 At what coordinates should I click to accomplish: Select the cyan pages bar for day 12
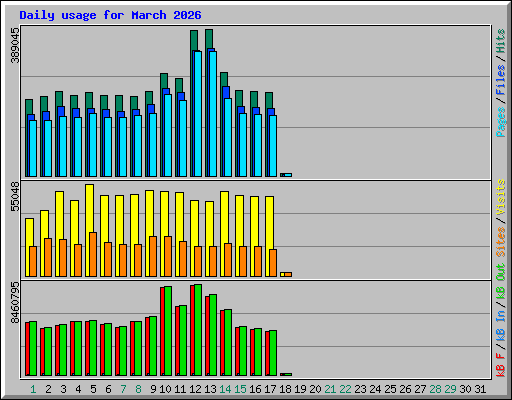pyautogui.click(x=198, y=114)
